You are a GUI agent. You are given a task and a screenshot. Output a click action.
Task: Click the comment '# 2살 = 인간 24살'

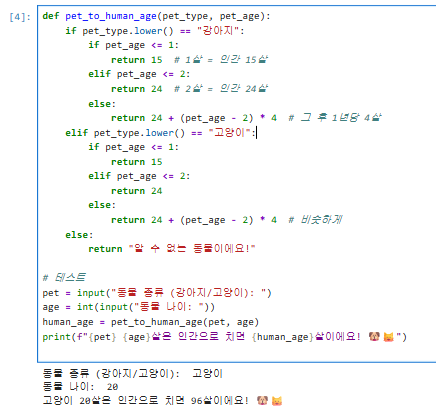pos(221,89)
